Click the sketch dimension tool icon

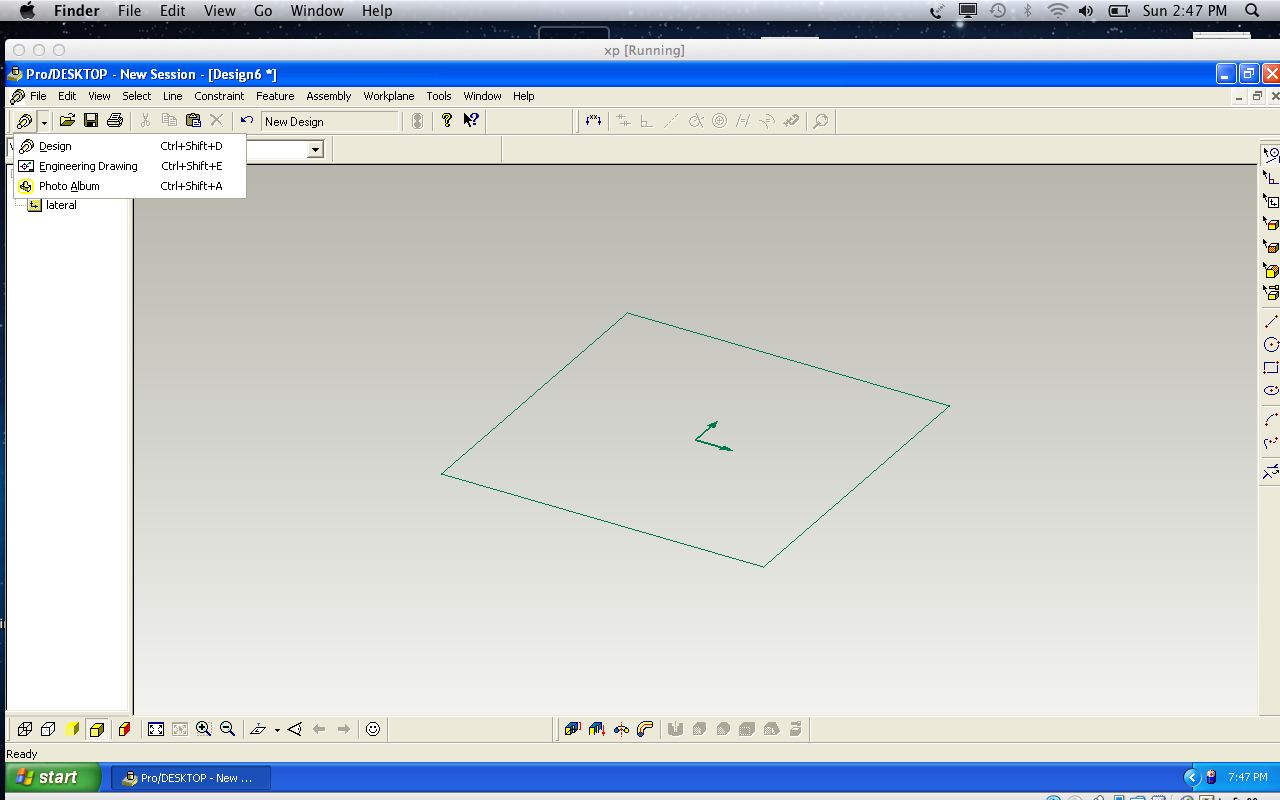593,121
